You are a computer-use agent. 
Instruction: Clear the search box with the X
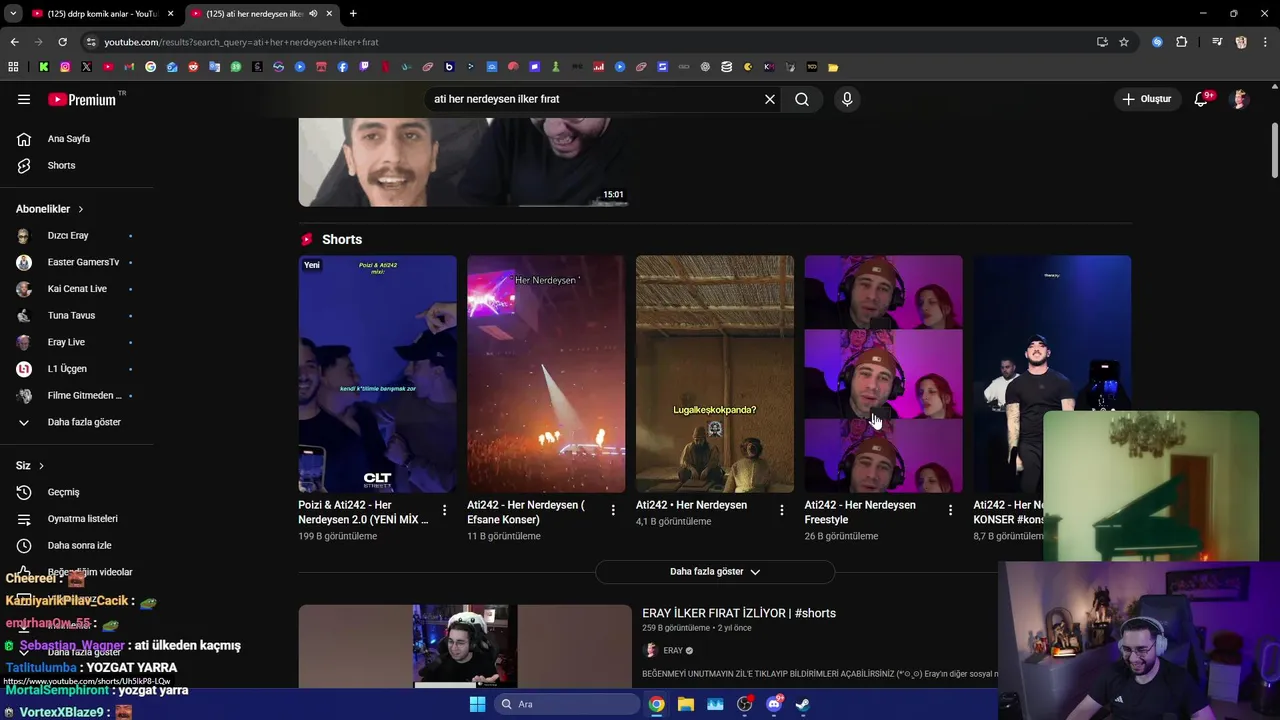tap(770, 99)
